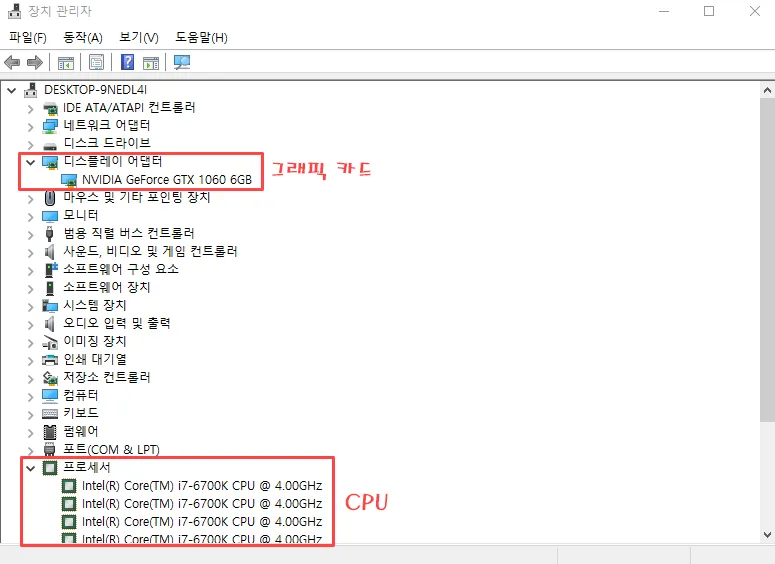Select the 포트(COM & LPT) label
Screen dimensions: 775x564
tap(111, 449)
